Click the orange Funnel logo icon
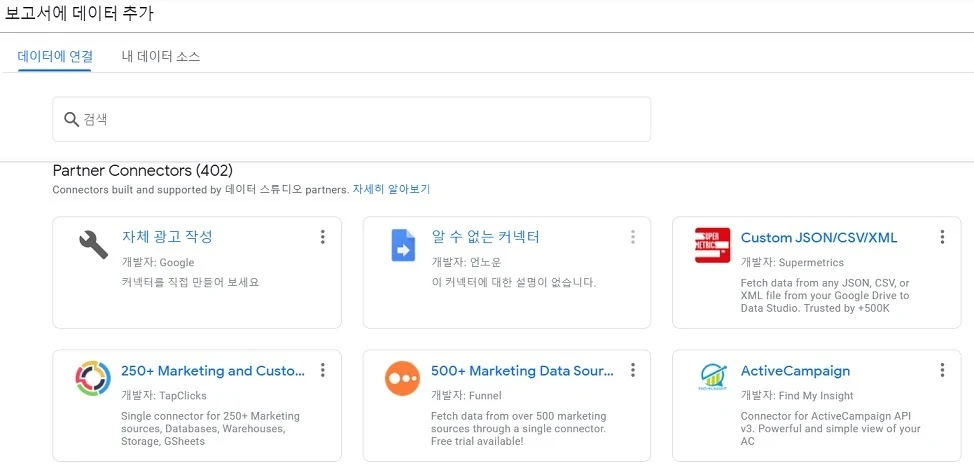Screen dimensions: 974x468 click(x=403, y=378)
